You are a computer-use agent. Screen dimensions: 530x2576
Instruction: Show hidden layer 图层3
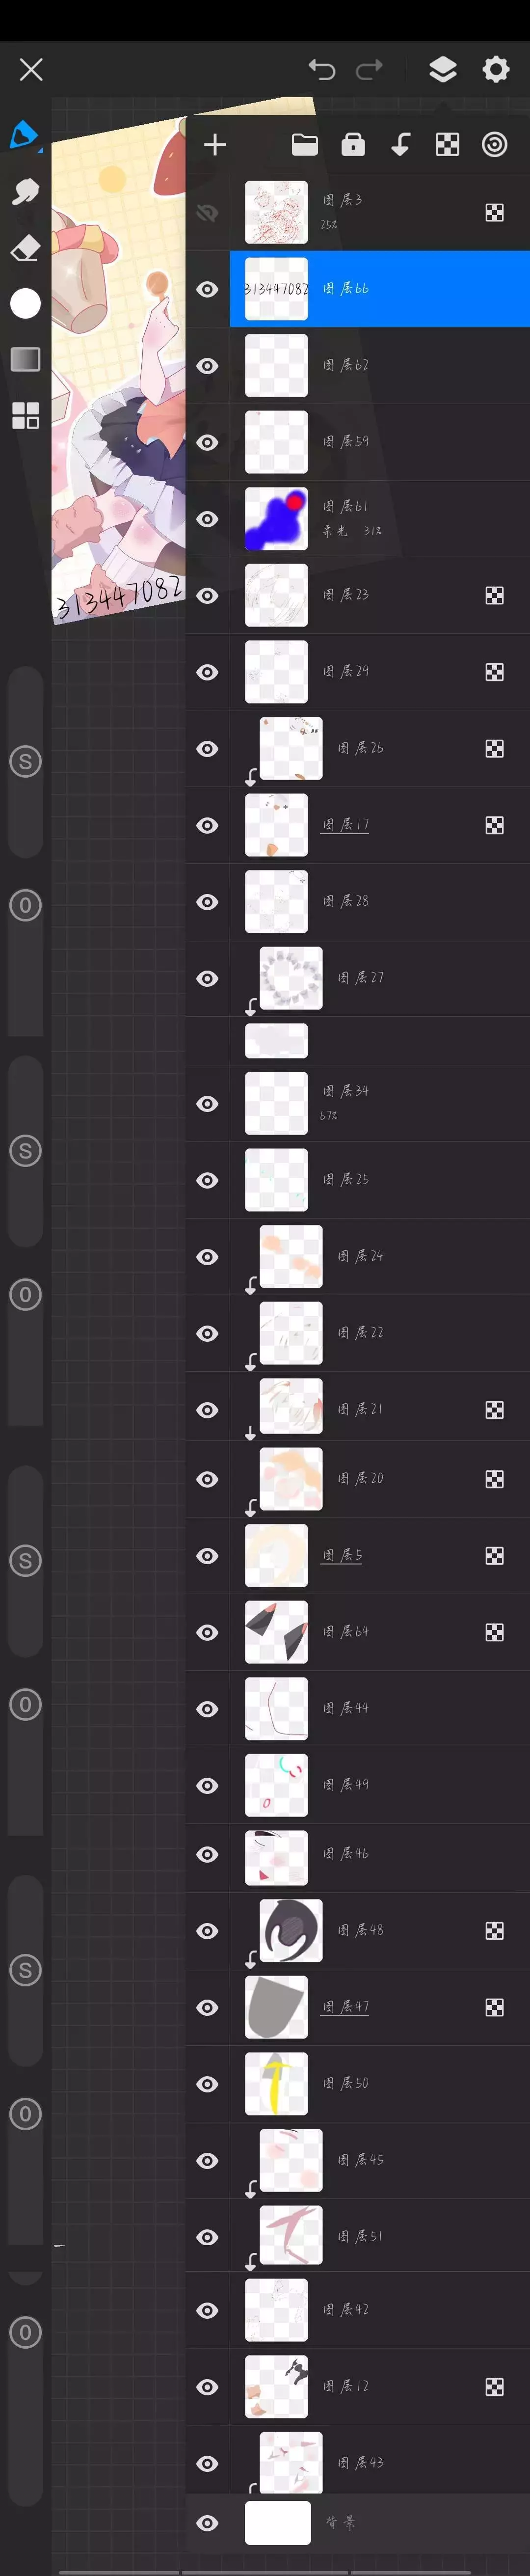point(207,213)
